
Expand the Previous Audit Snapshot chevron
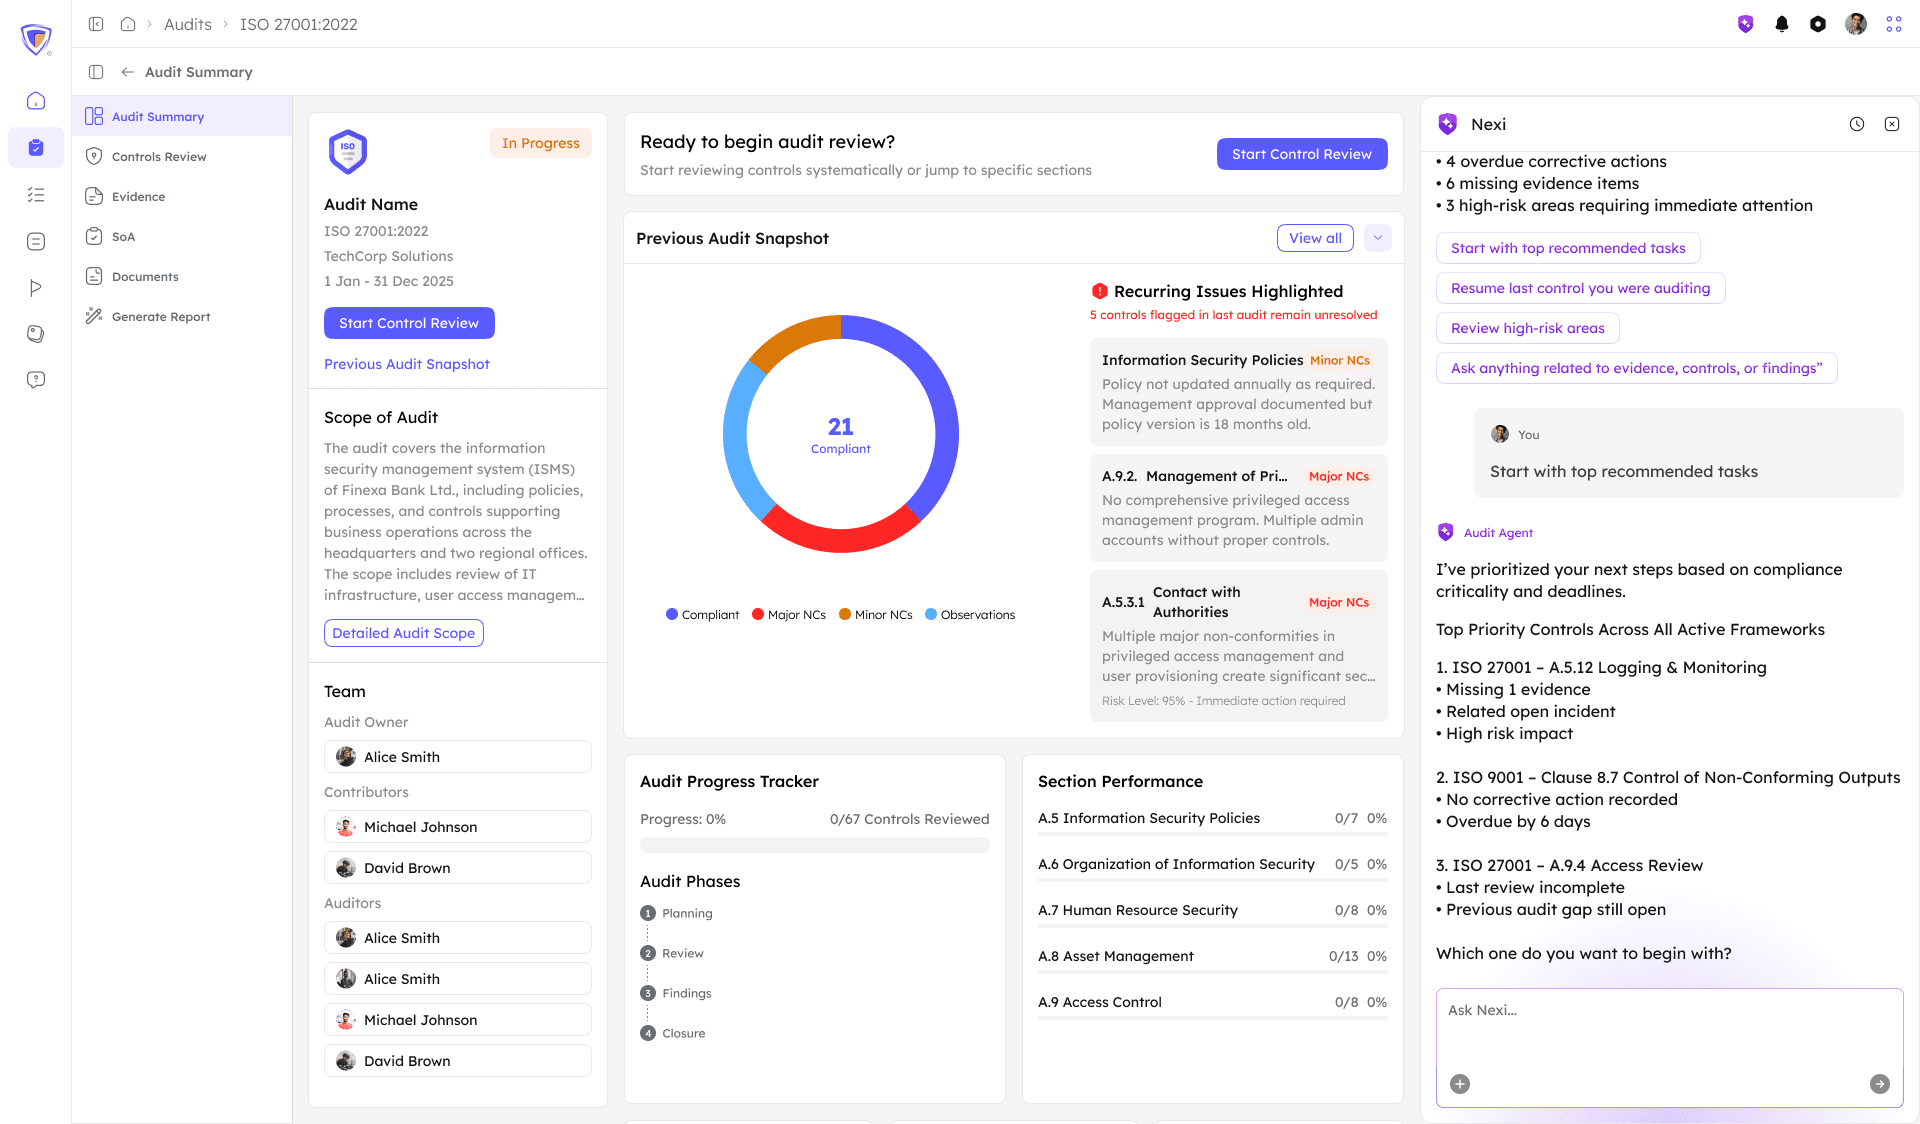(x=1377, y=238)
